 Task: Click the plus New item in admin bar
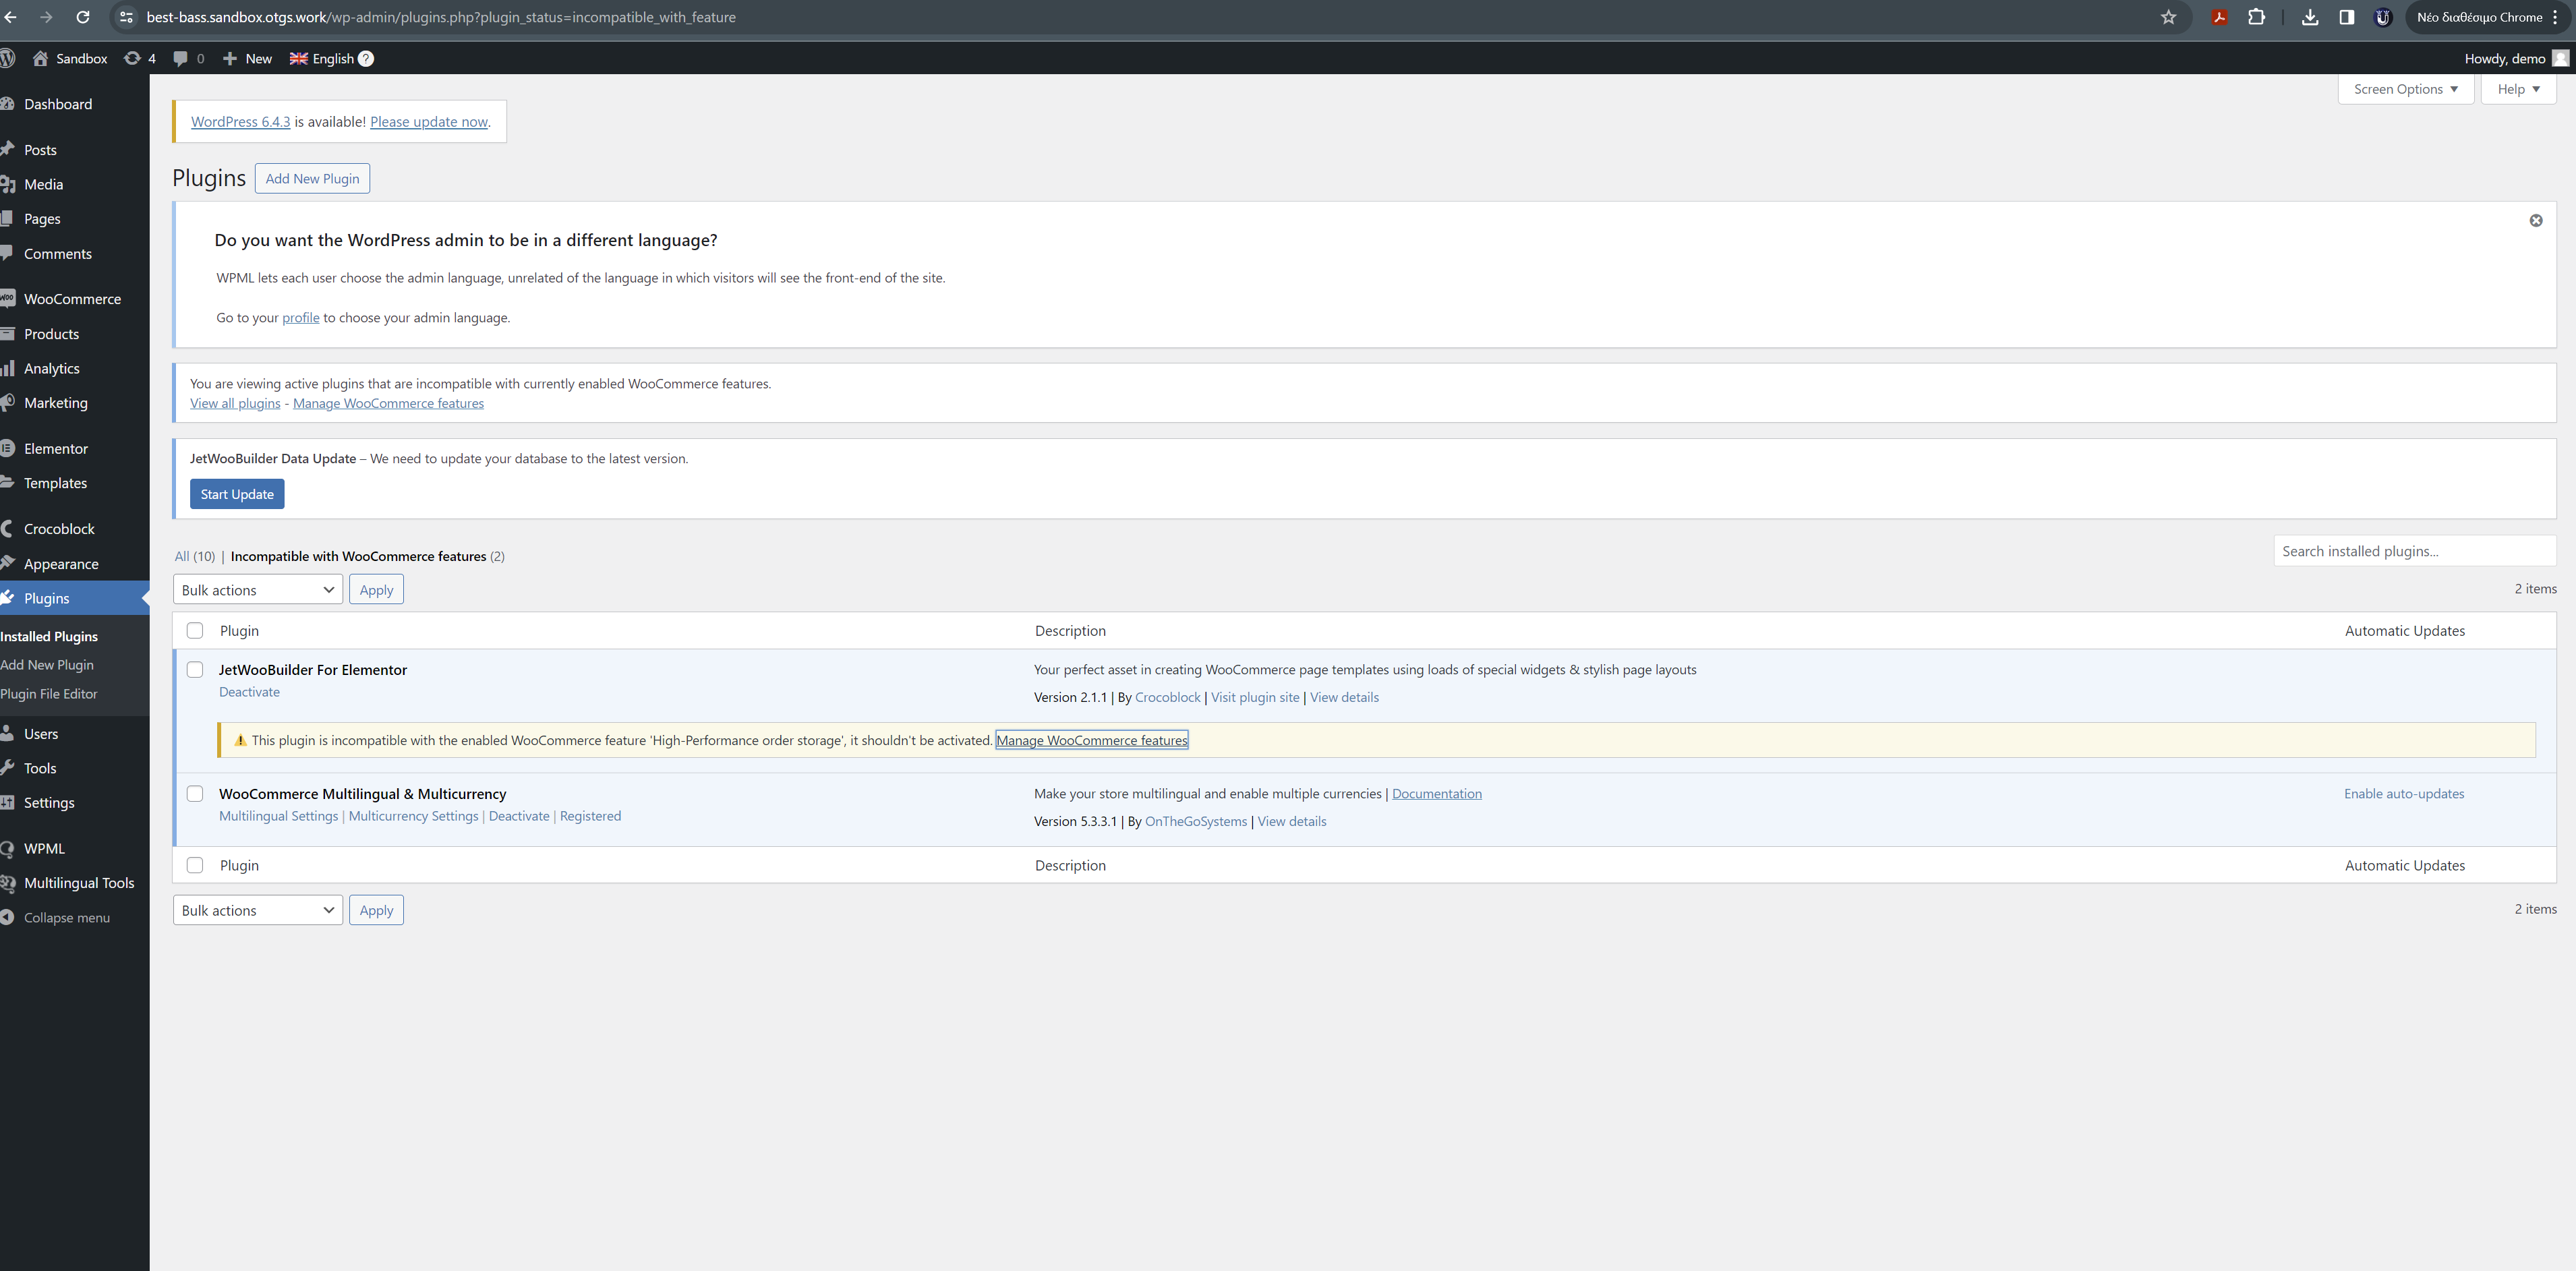(247, 58)
